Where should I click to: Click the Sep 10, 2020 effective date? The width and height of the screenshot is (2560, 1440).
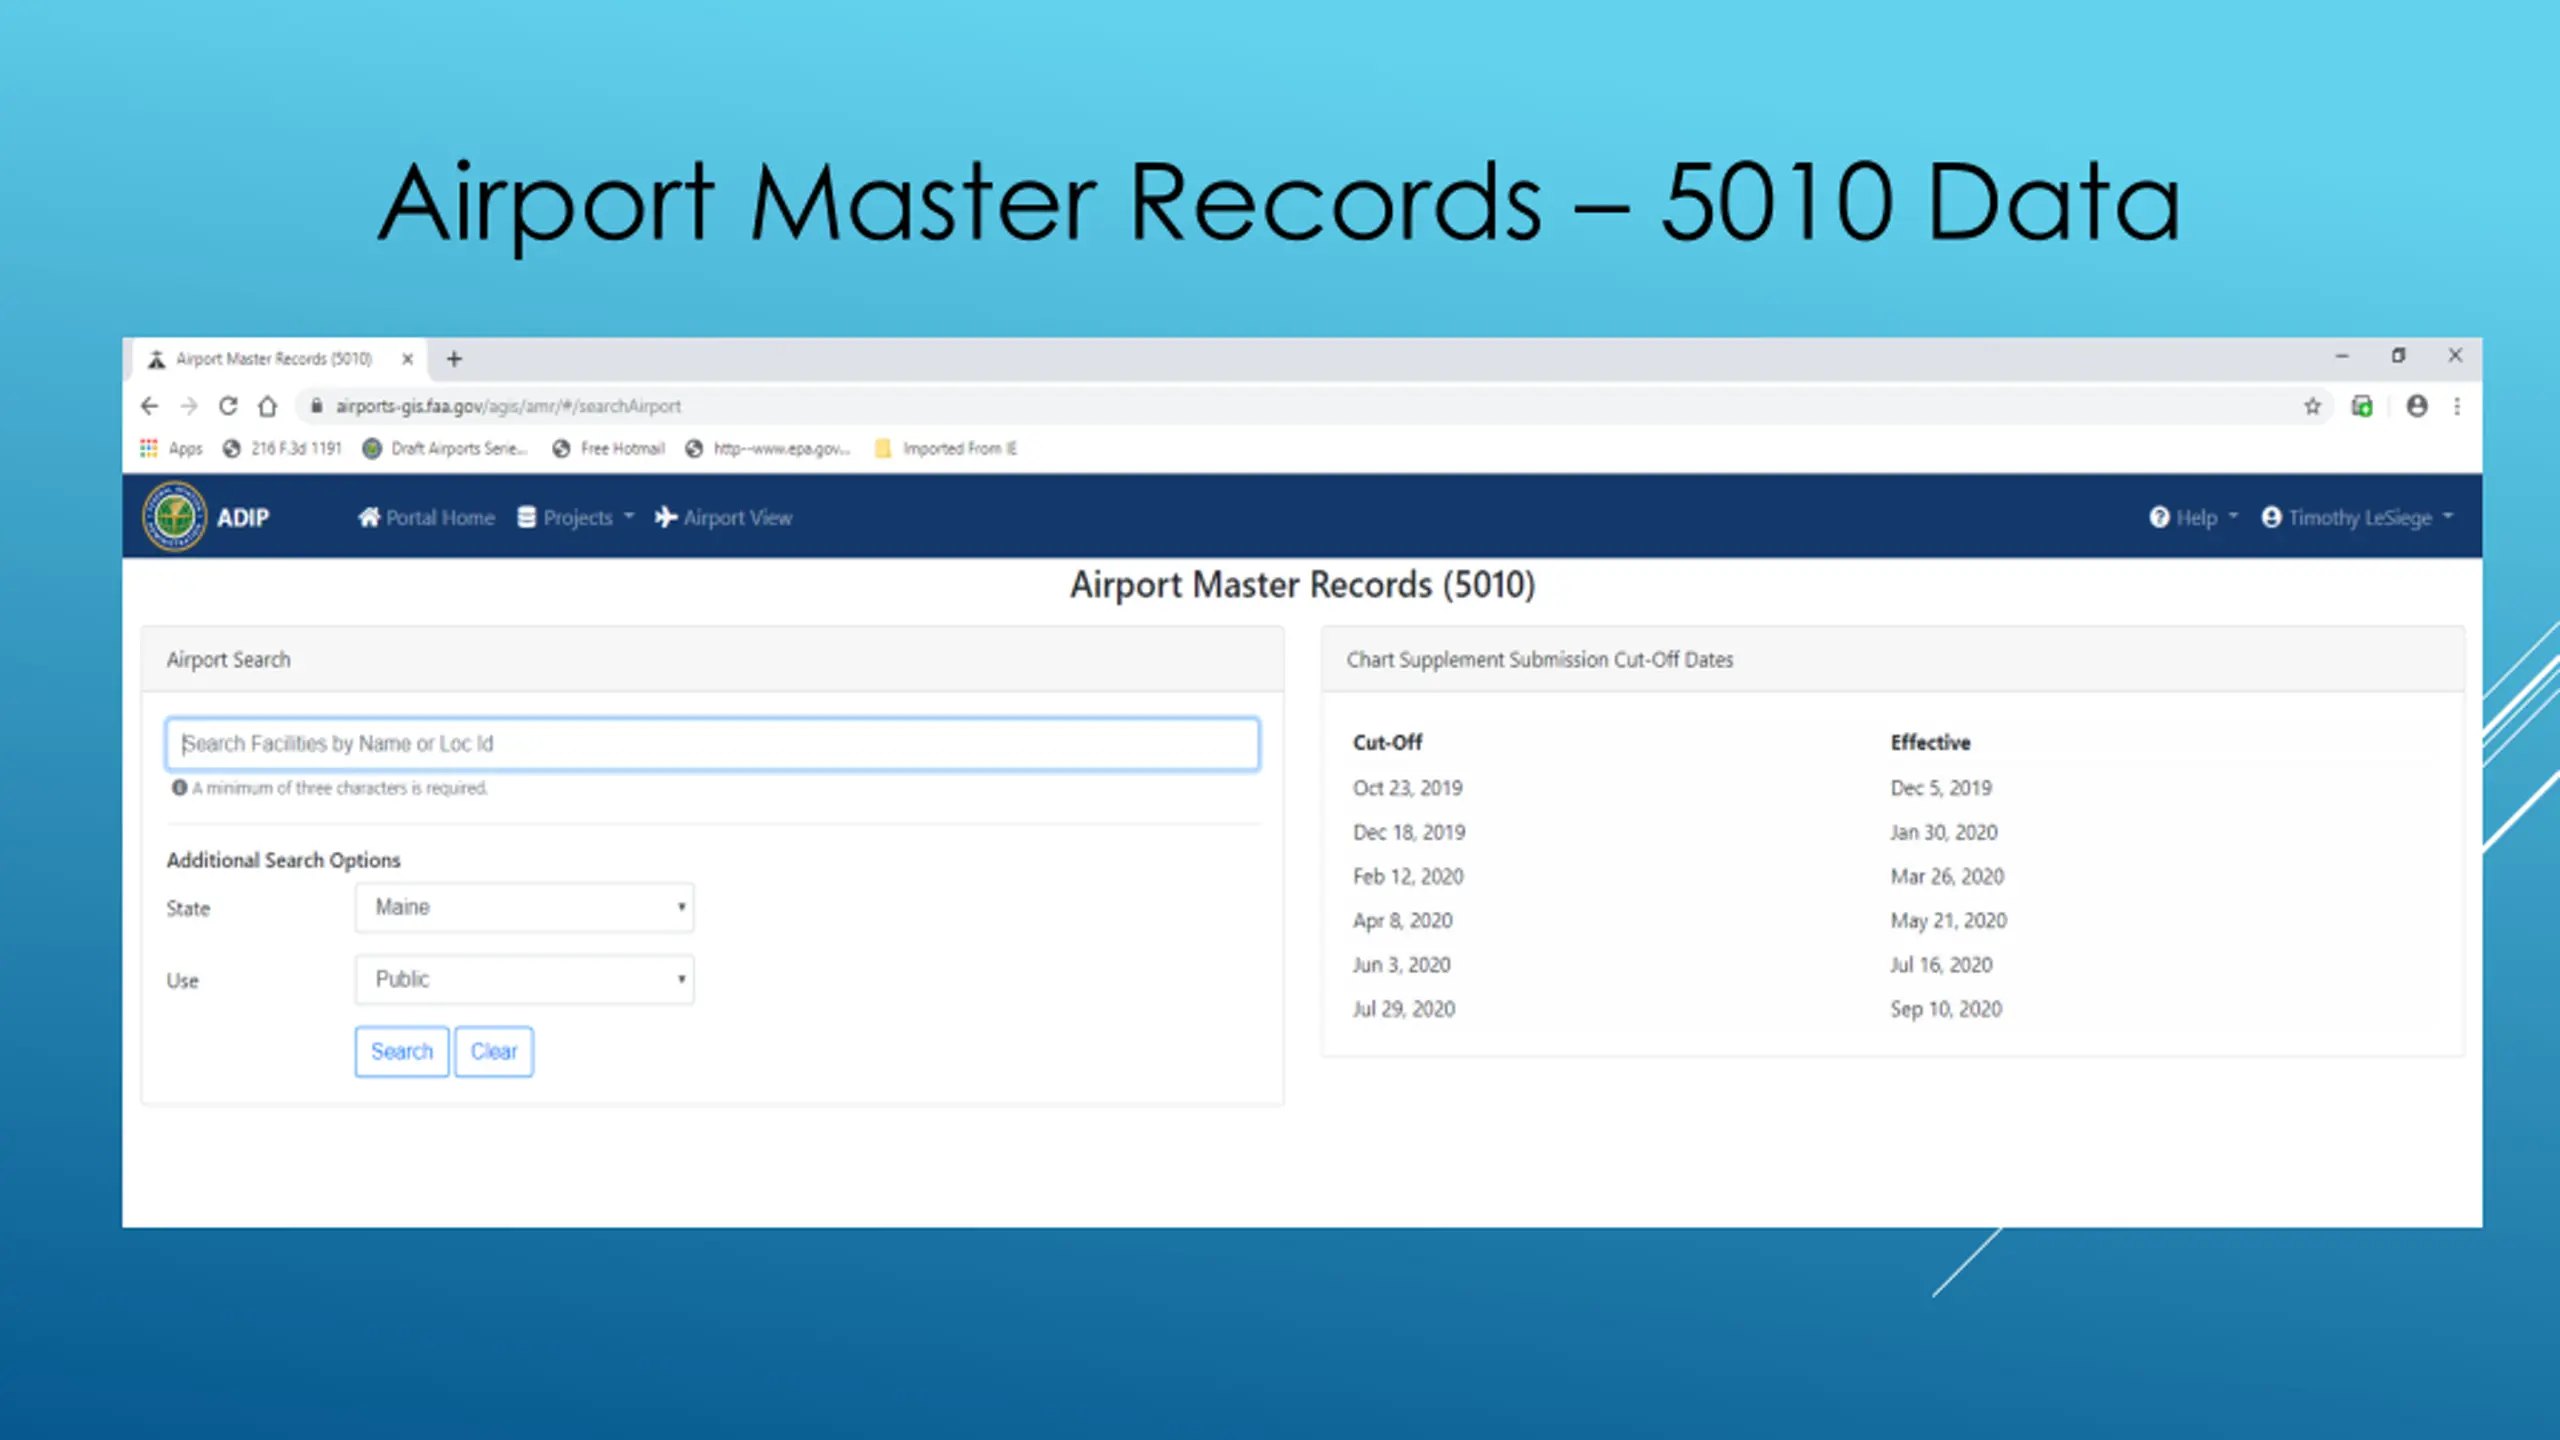pos(1946,1009)
